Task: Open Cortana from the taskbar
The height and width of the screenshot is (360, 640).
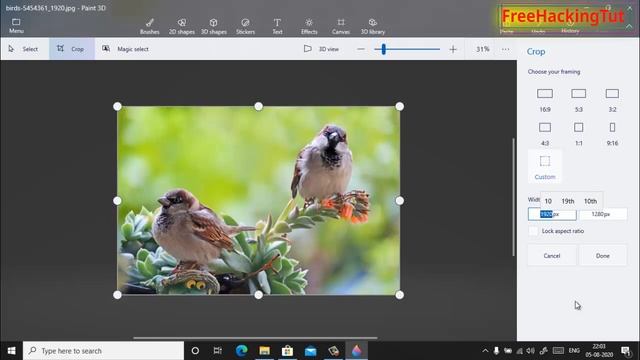Action: click(x=195, y=351)
